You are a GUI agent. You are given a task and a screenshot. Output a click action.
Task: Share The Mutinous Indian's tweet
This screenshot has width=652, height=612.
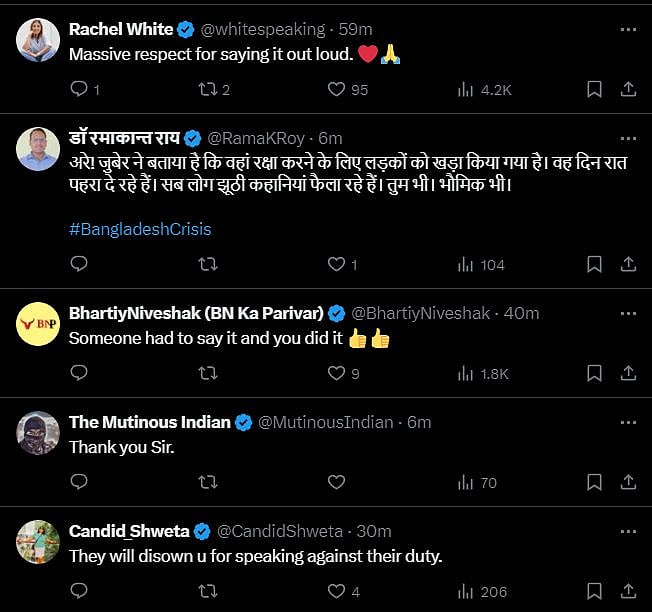pos(628,482)
